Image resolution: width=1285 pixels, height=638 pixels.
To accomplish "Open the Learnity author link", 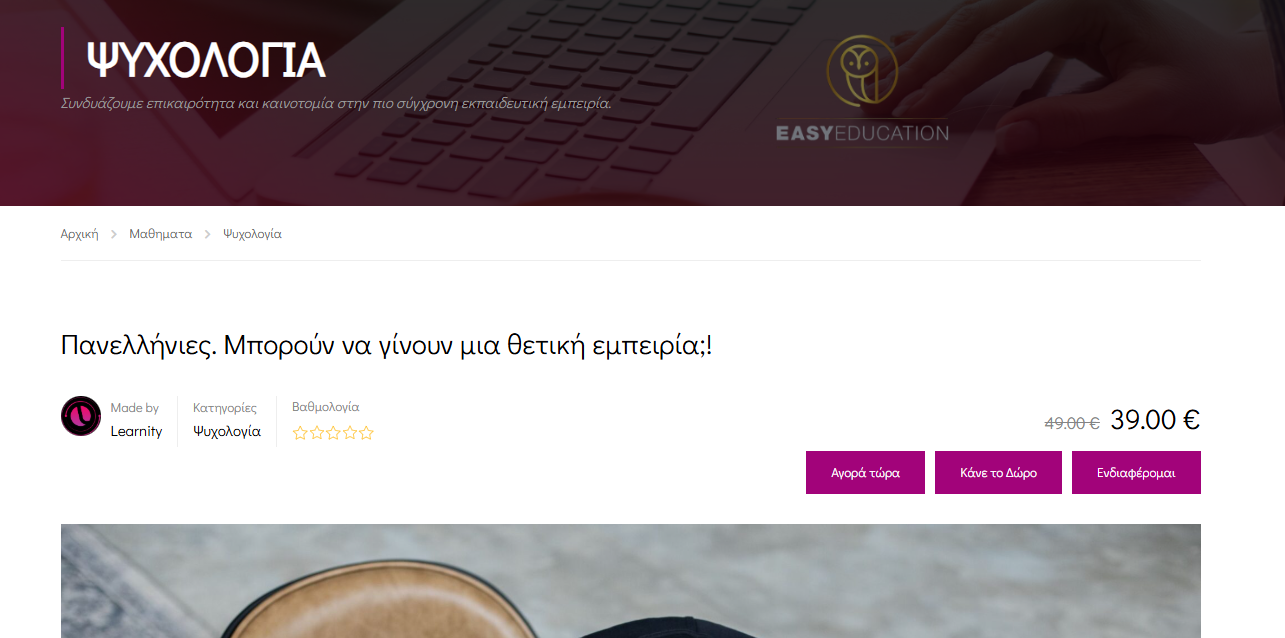I will pyautogui.click(x=136, y=431).
